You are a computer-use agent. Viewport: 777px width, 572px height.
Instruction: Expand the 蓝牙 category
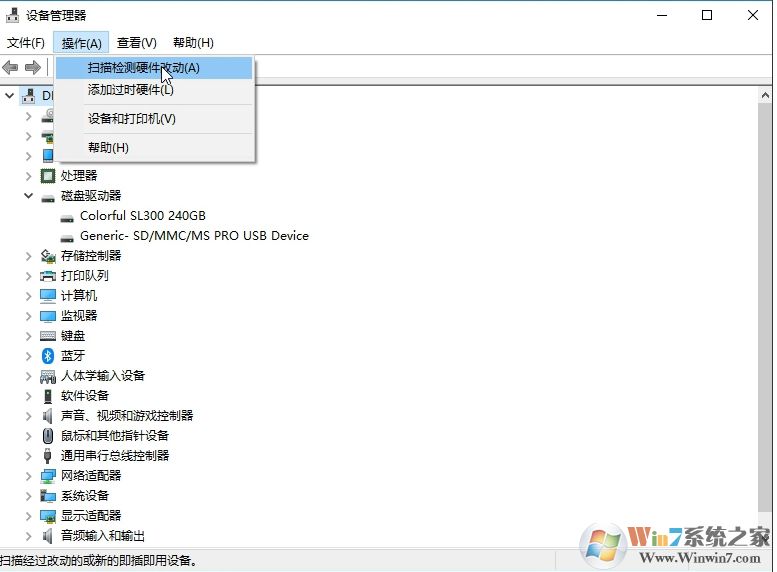tap(29, 356)
